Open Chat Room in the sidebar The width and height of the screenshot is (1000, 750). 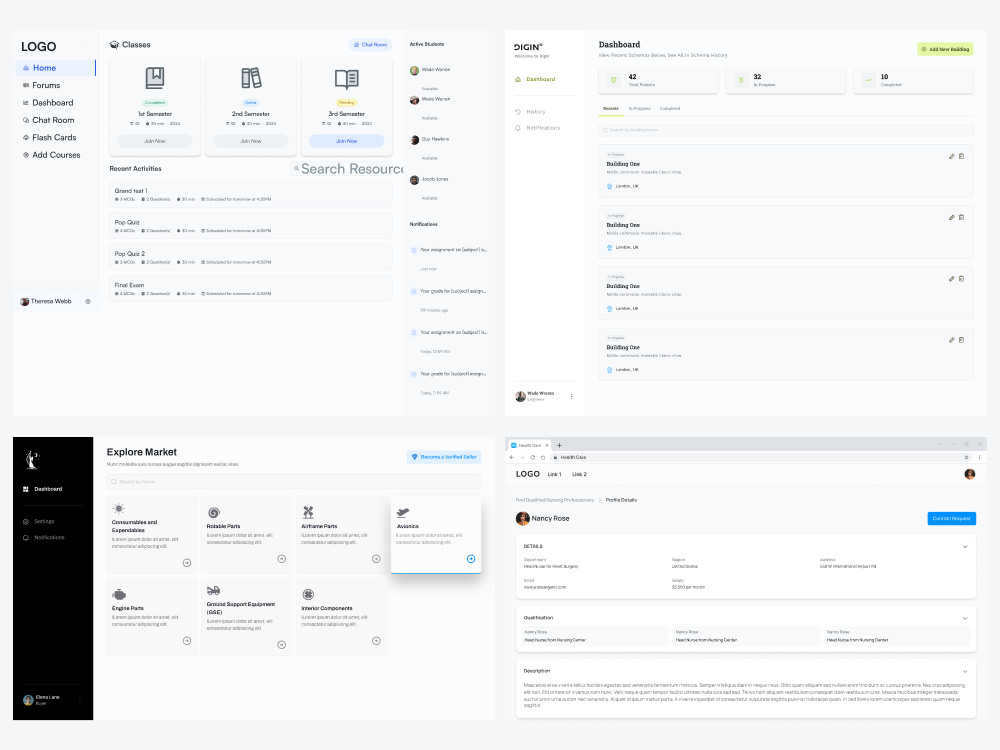click(x=48, y=120)
